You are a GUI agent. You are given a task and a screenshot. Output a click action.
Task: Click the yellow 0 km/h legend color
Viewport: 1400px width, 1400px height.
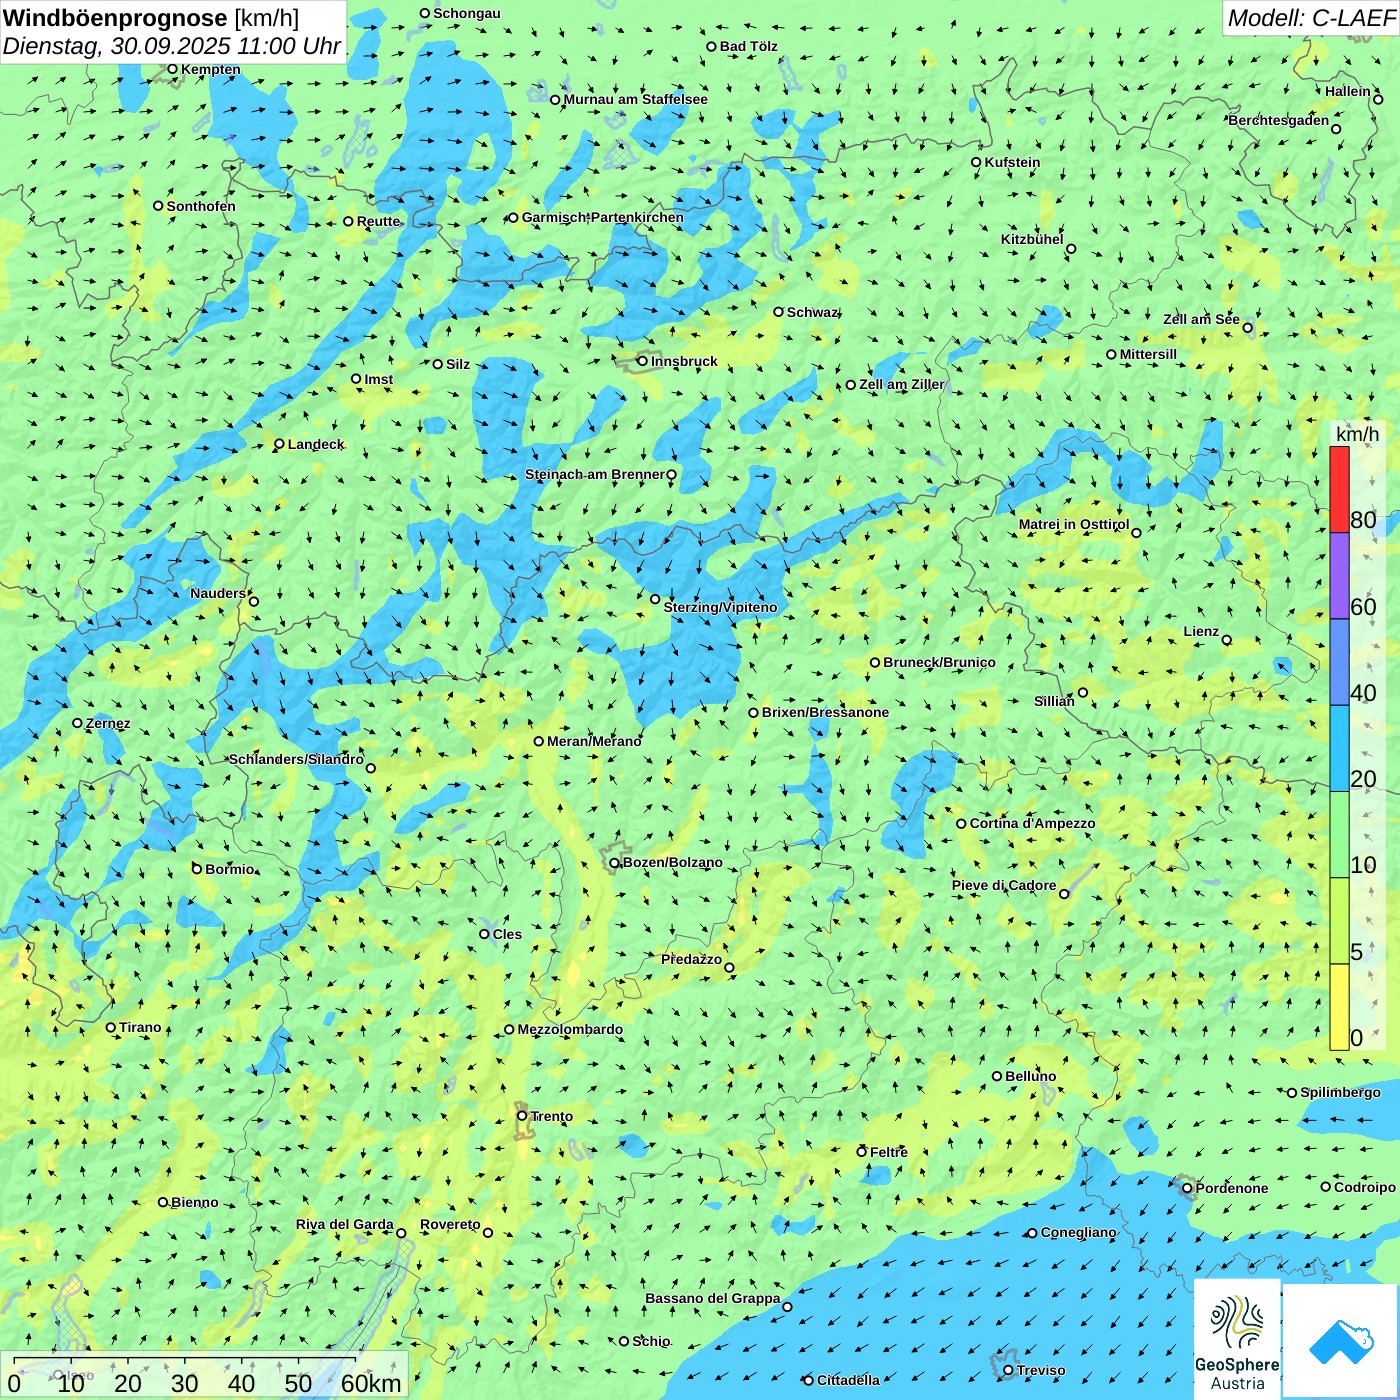click(1339, 1007)
